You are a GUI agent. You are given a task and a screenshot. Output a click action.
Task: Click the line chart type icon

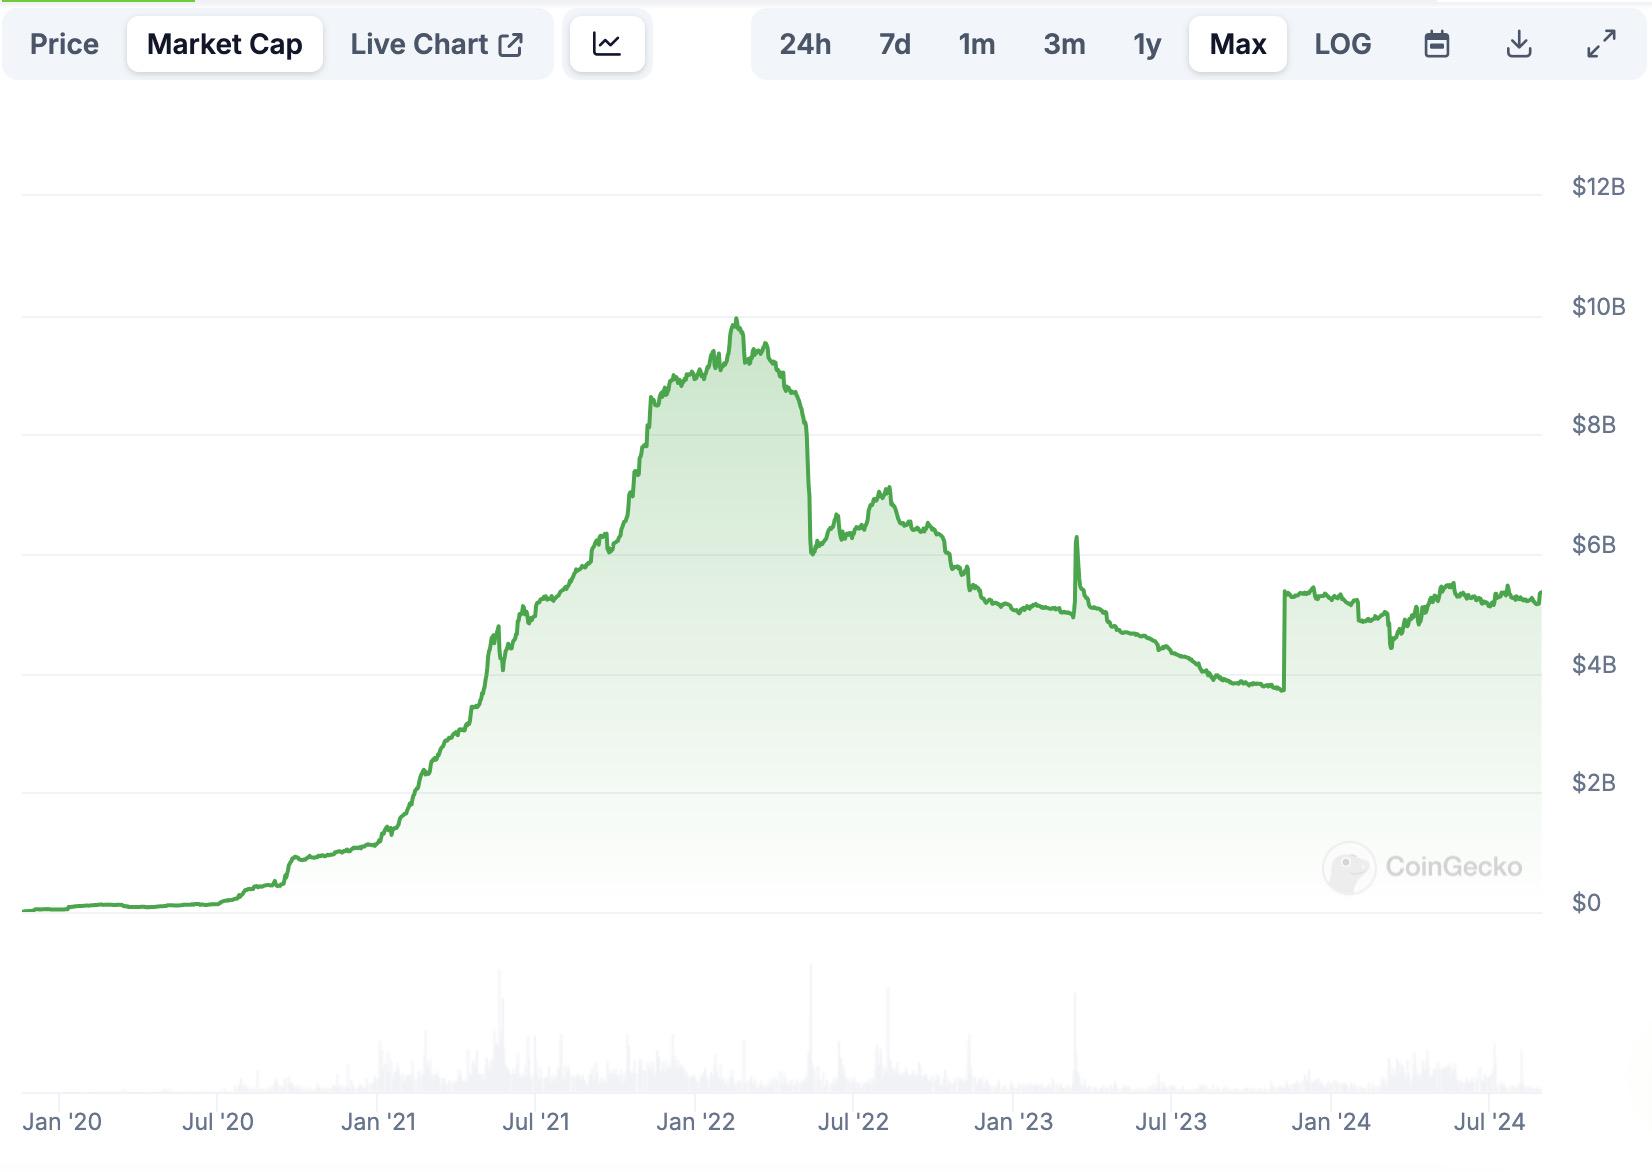point(607,44)
